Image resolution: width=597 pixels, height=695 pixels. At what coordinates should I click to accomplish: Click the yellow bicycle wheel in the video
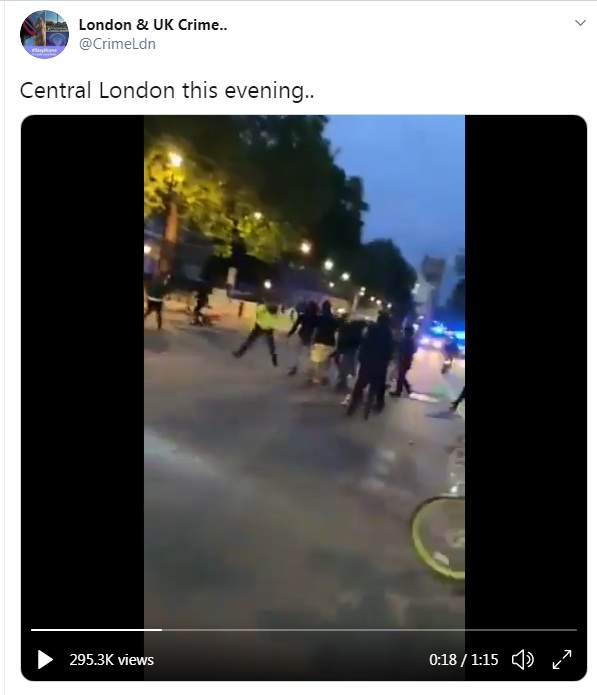(x=438, y=538)
